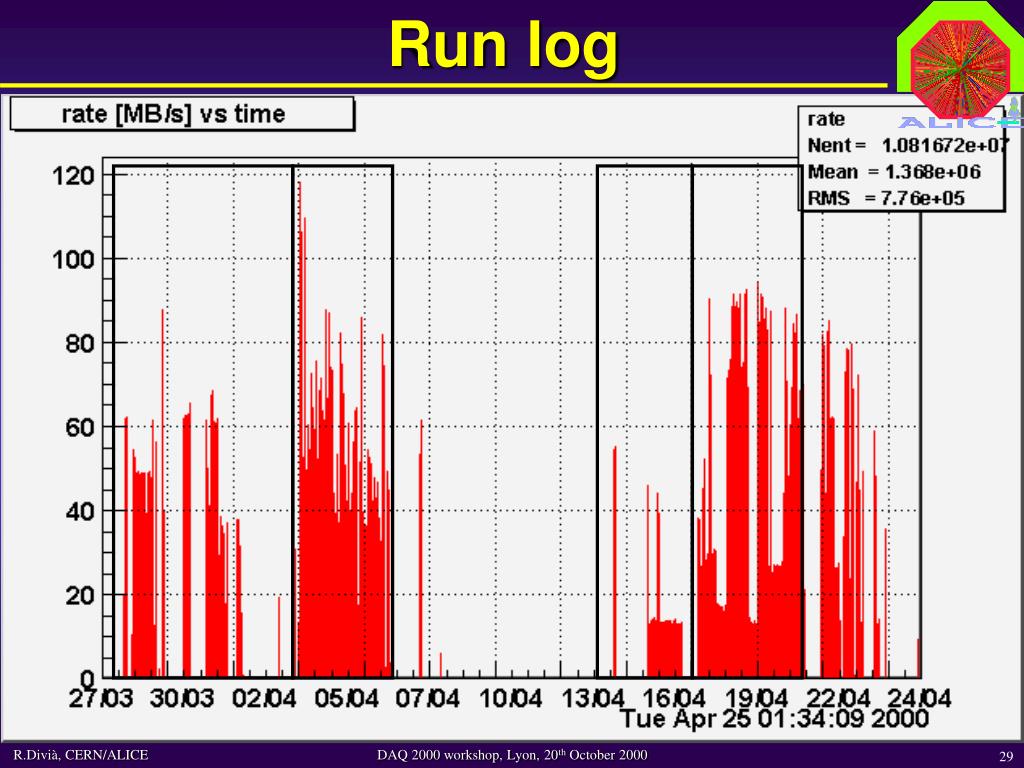This screenshot has width=1024, height=768.
Task: Click the y-axis label 60
Action: tap(80, 428)
